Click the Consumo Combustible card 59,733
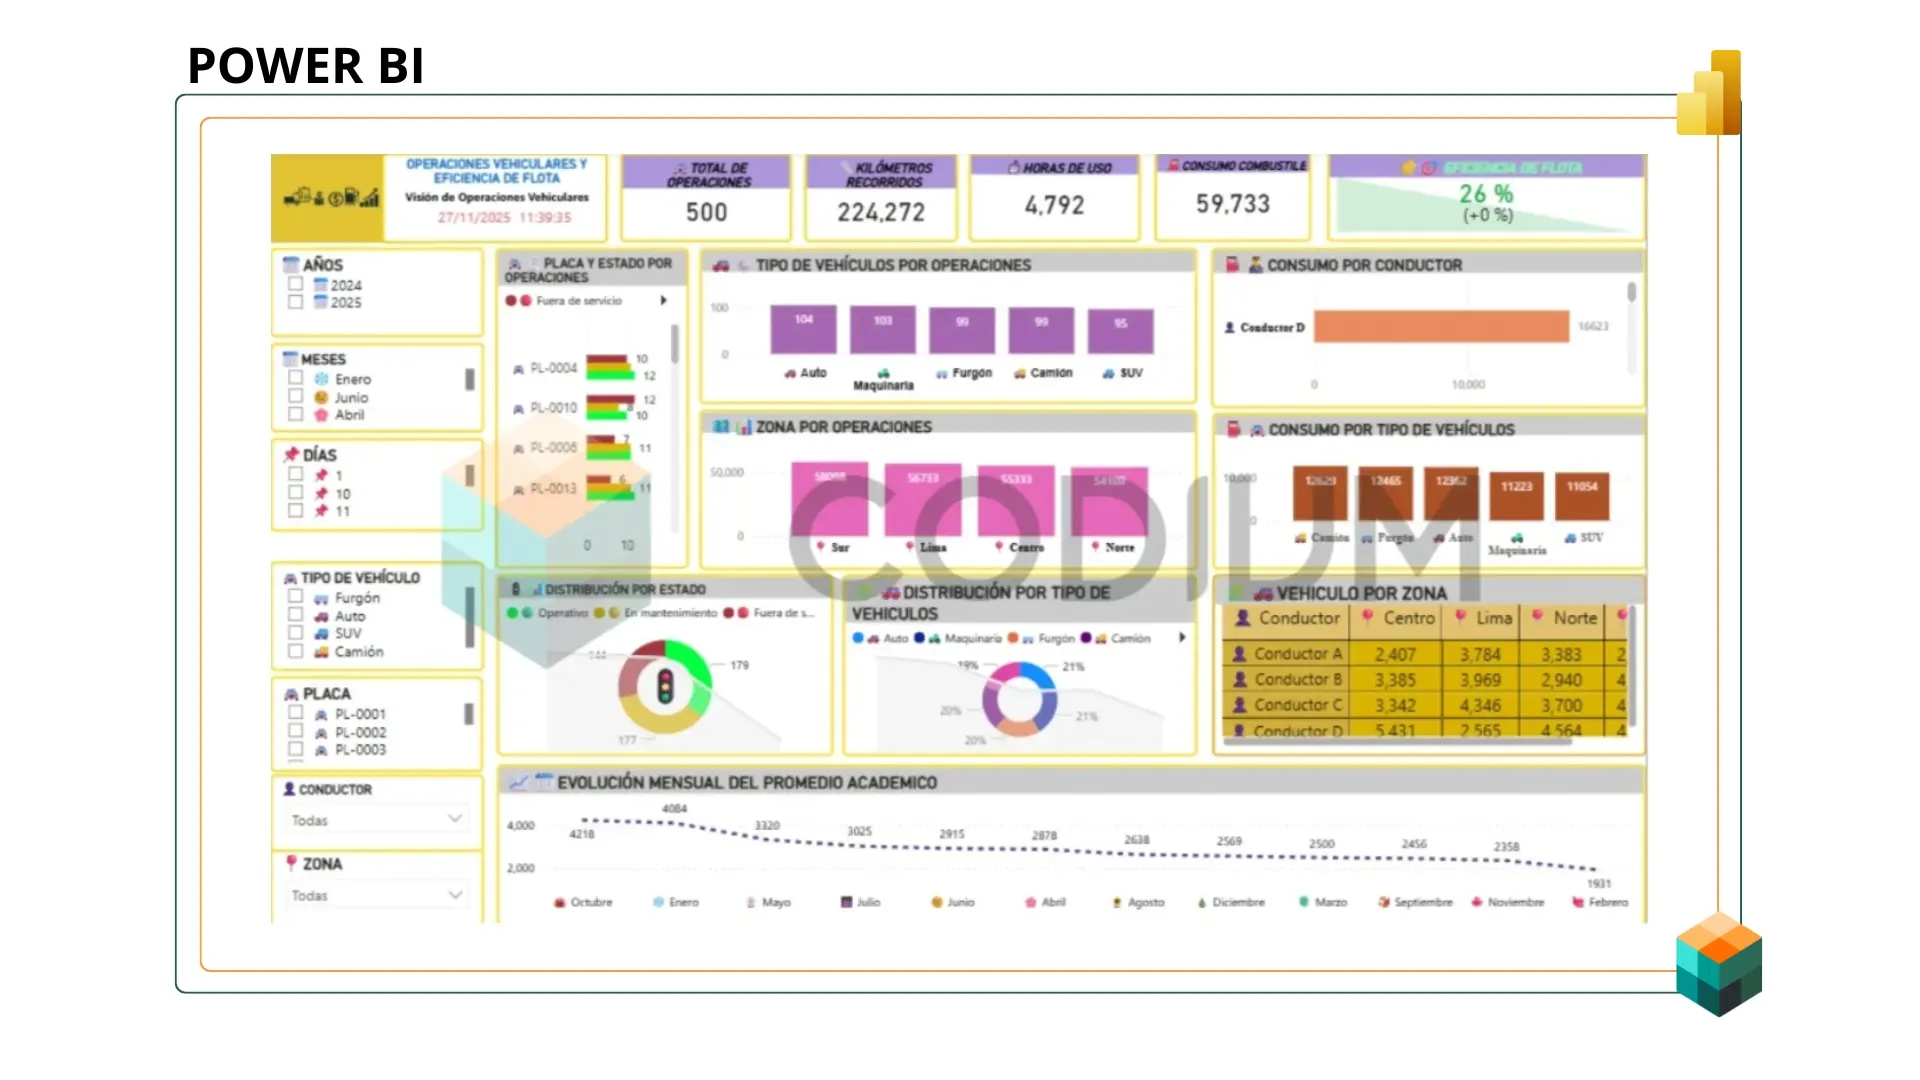 click(x=1233, y=198)
